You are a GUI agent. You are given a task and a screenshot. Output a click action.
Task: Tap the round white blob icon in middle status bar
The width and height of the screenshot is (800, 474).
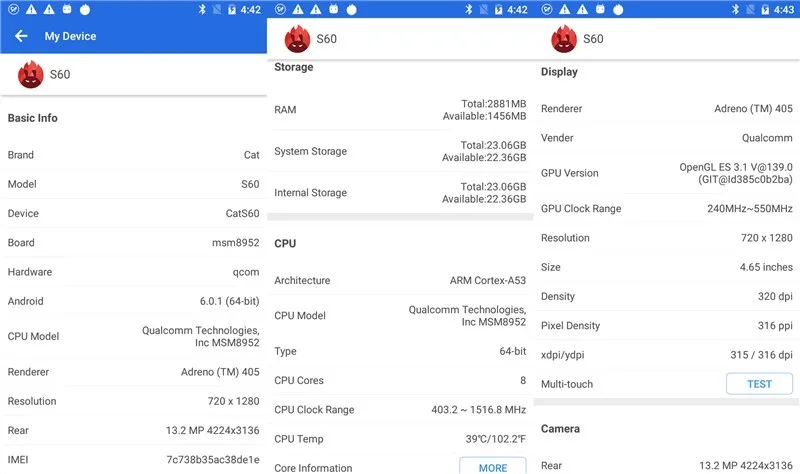[x=352, y=9]
